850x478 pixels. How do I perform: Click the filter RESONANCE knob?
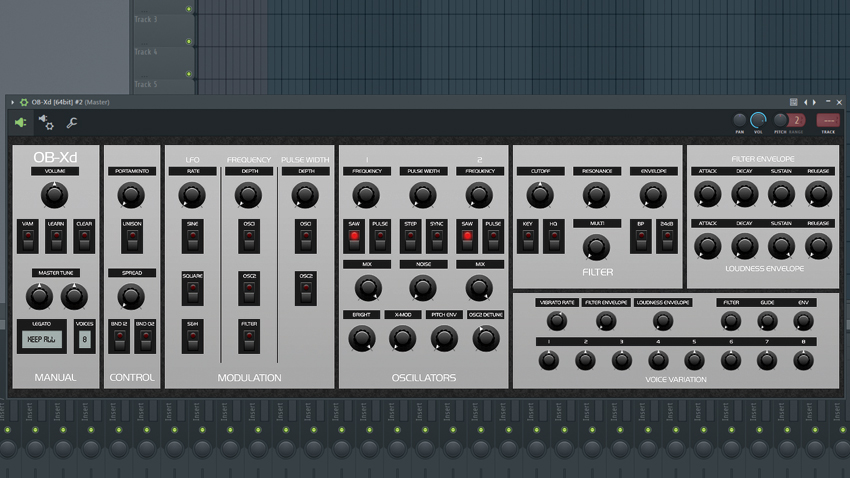pyautogui.click(x=596, y=195)
